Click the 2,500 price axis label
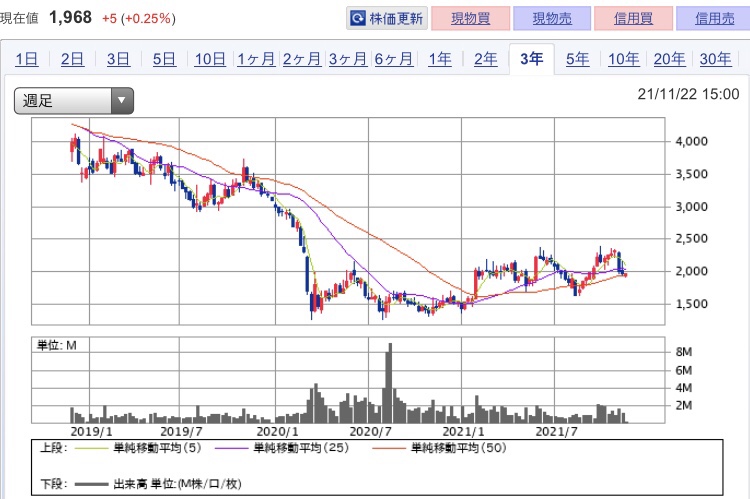The width and height of the screenshot is (750, 499). (x=691, y=239)
